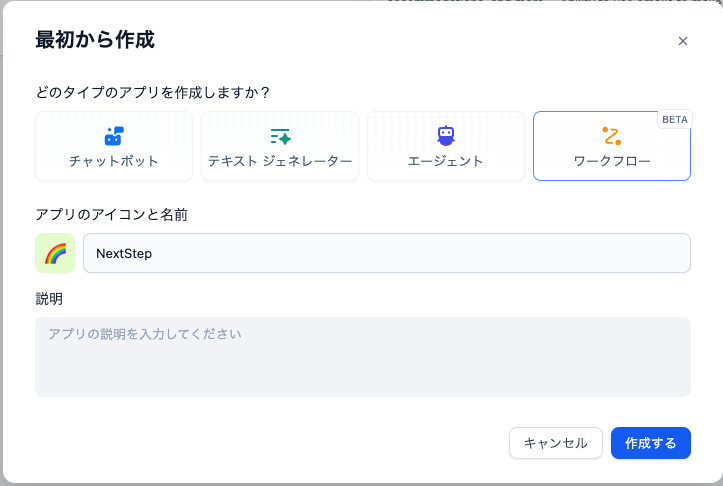Click the green テキスト ジェネレーター icon
723x486 pixels.
[x=280, y=136]
